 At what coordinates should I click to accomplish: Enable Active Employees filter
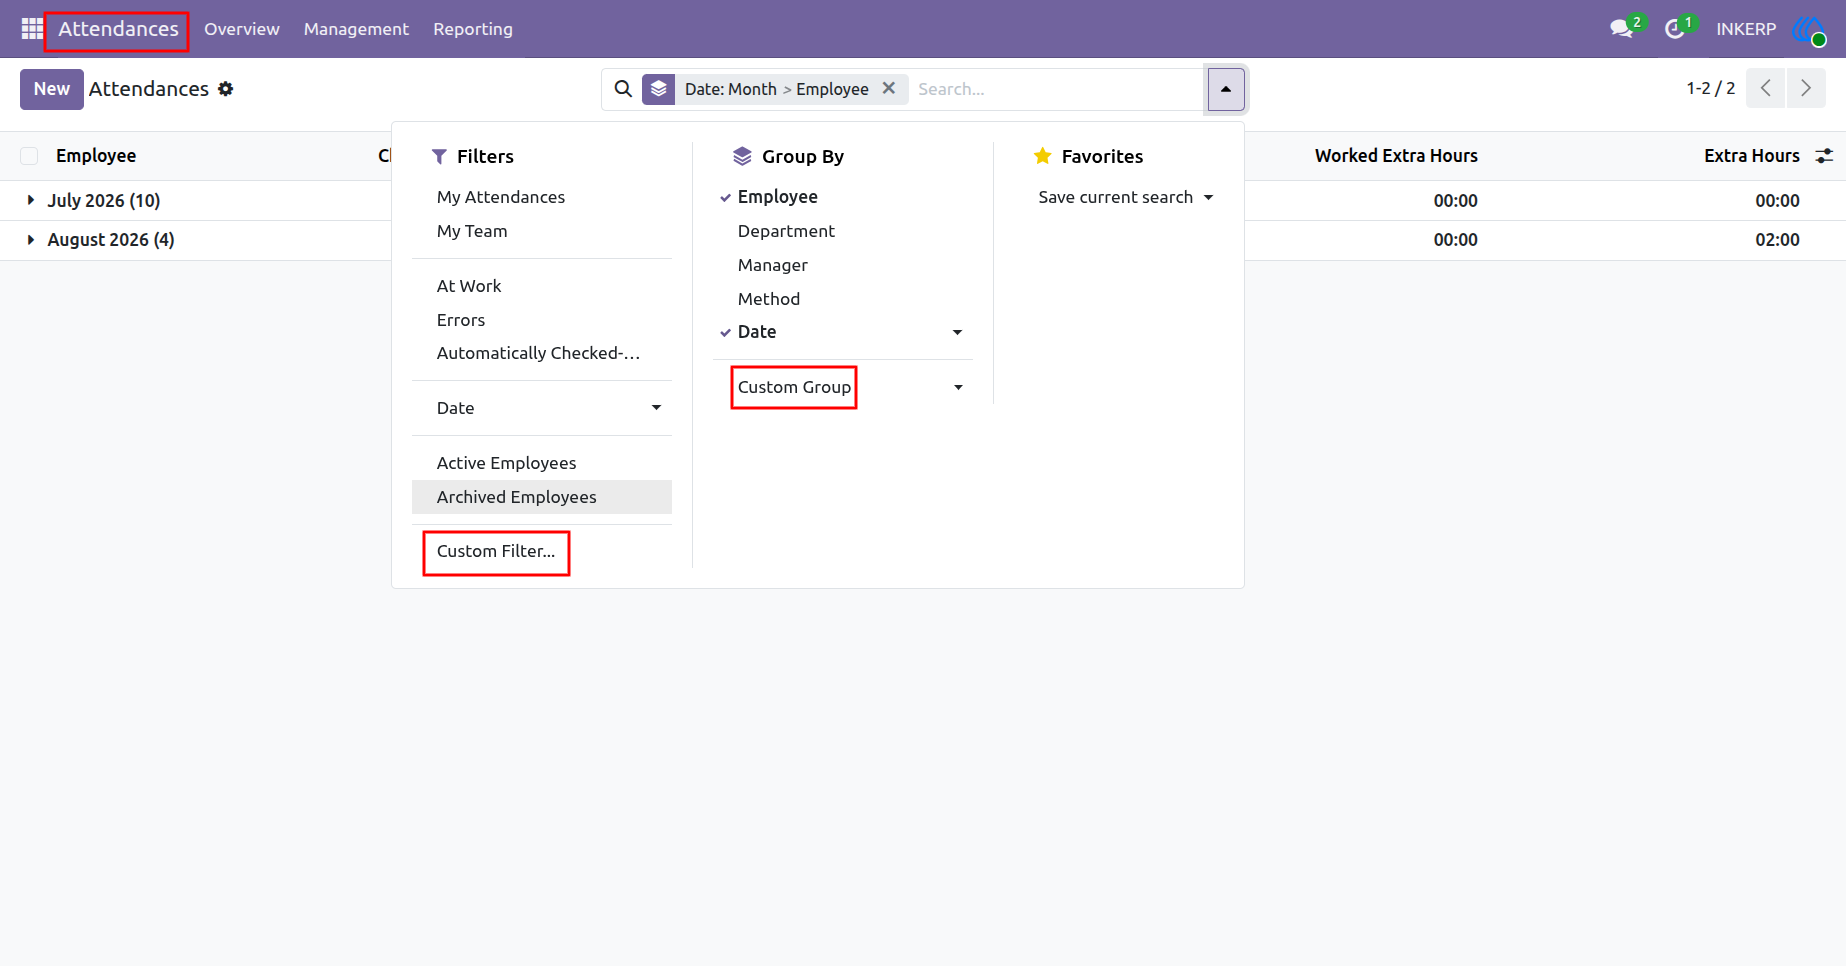pos(542,463)
